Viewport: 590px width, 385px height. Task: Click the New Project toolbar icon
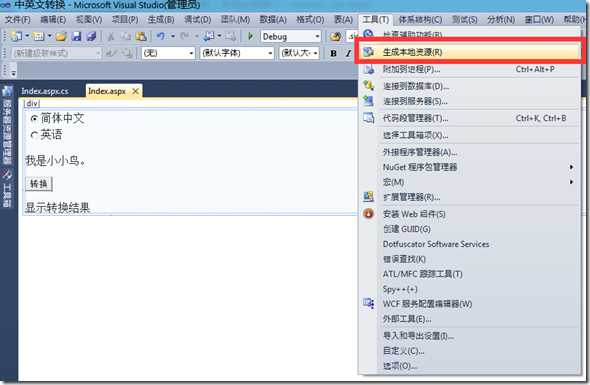point(16,37)
